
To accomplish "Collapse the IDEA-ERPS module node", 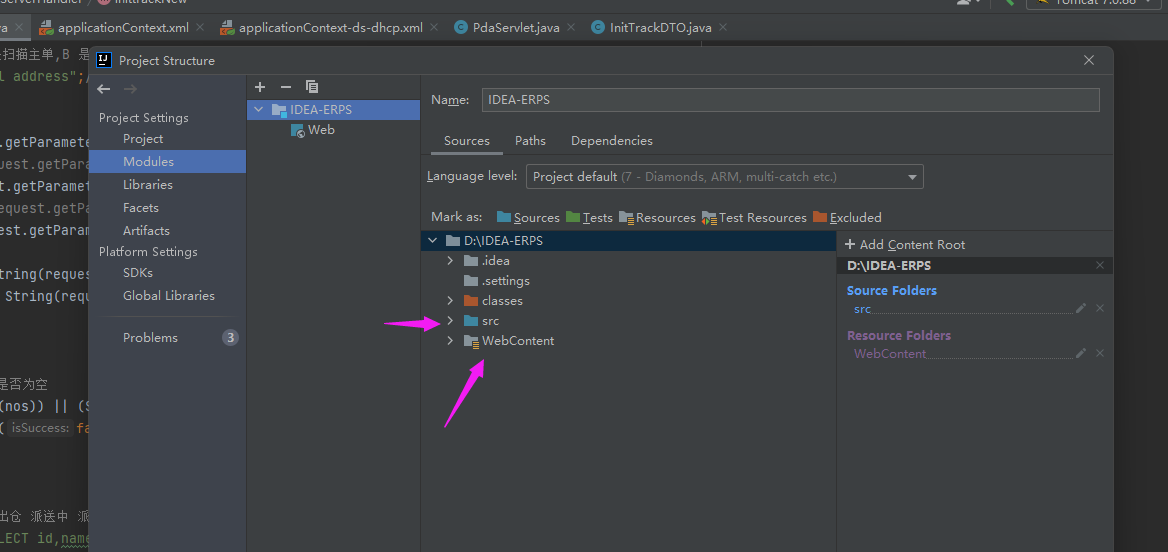I will tap(259, 110).
